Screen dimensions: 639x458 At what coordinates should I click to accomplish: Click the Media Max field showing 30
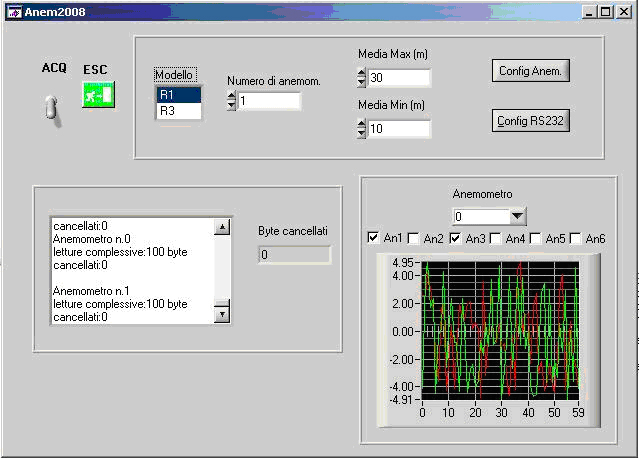[x=399, y=78]
